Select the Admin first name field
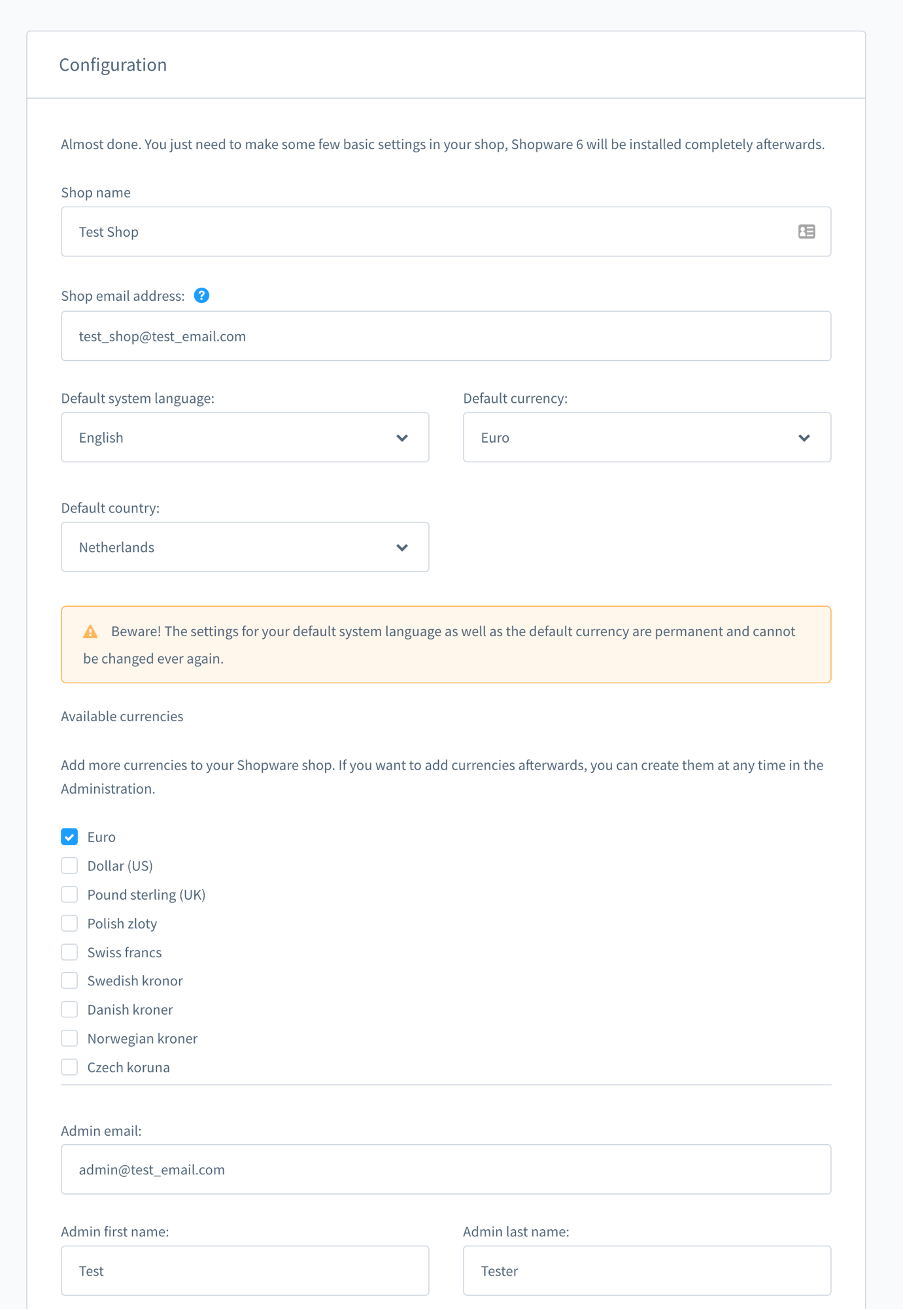The width and height of the screenshot is (904, 1310). click(245, 1271)
